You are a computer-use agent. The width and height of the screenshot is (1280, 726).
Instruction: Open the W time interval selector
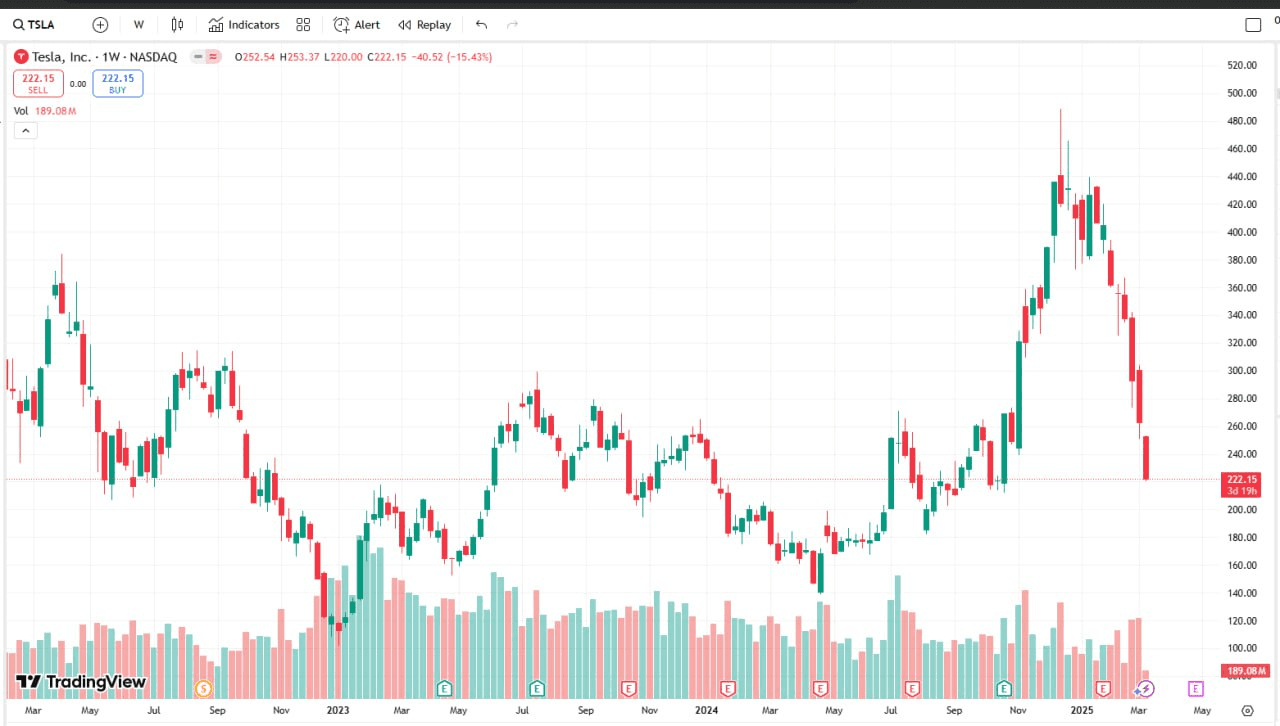pos(138,24)
